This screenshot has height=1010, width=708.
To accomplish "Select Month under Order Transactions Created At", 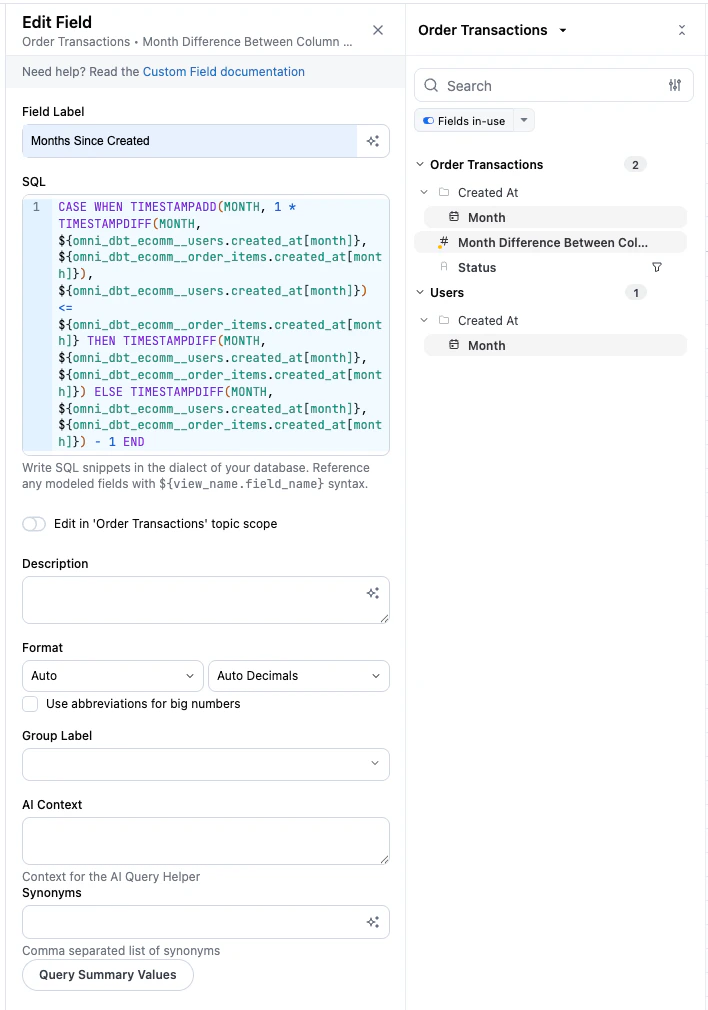I will (555, 217).
